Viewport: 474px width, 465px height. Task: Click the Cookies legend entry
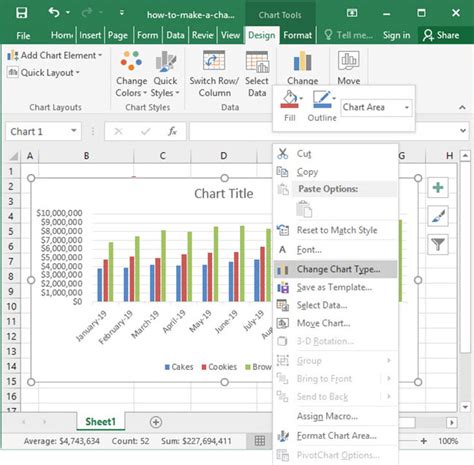(x=219, y=367)
